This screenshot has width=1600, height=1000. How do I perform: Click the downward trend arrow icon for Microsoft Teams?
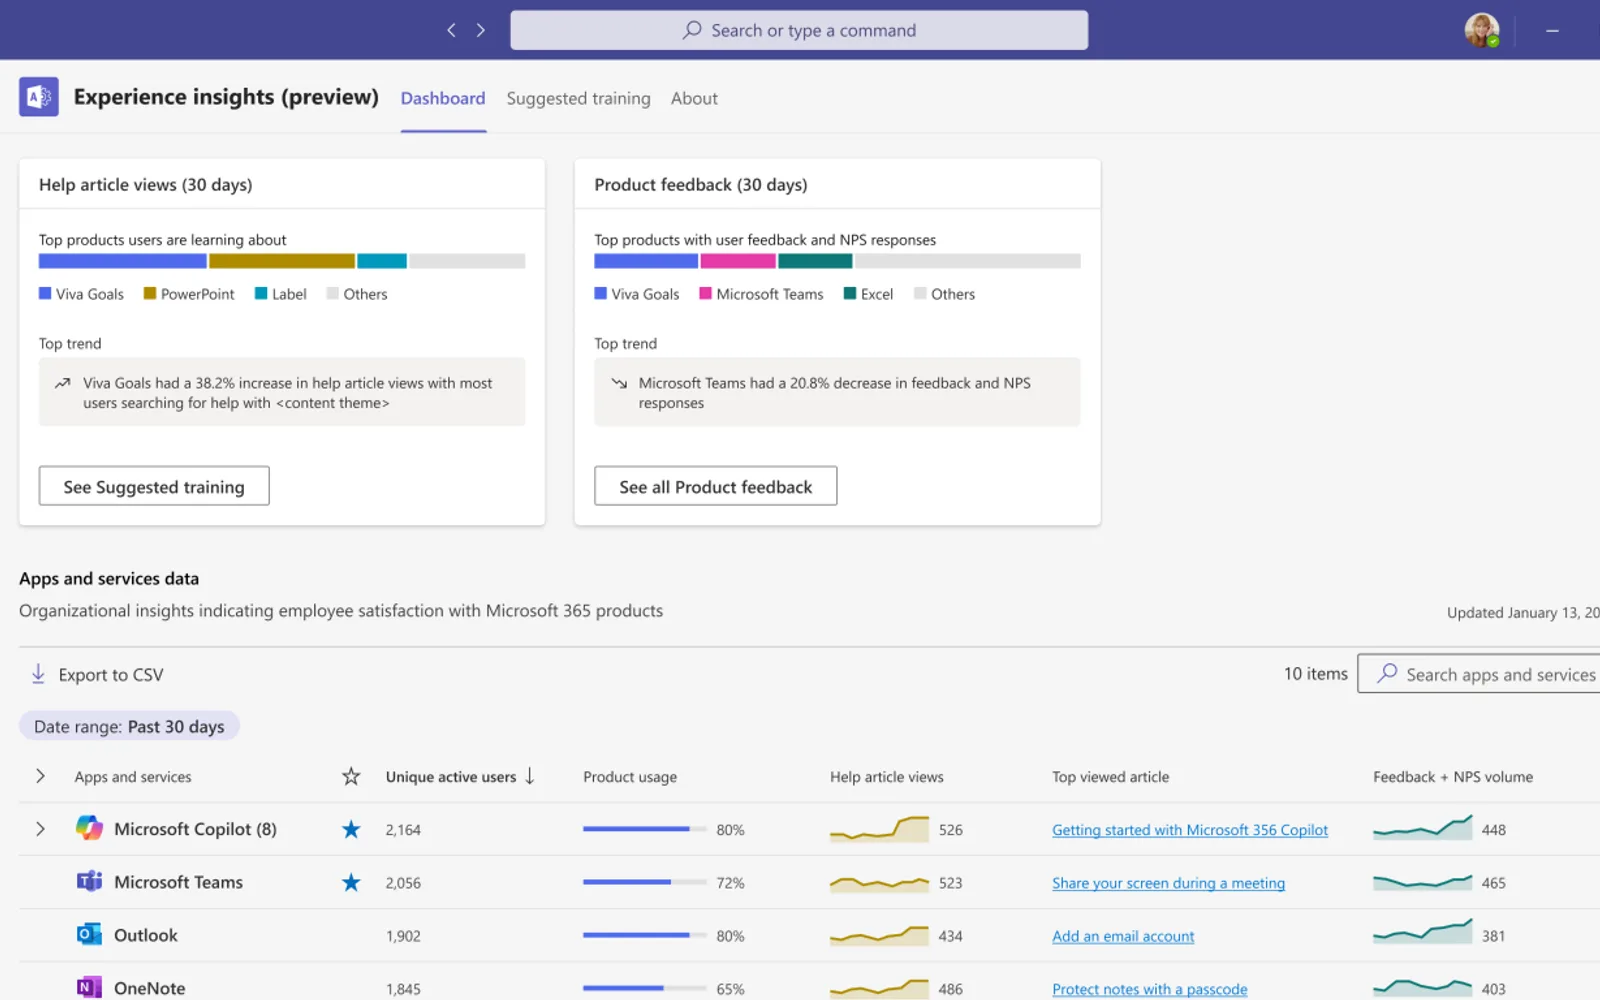(619, 383)
